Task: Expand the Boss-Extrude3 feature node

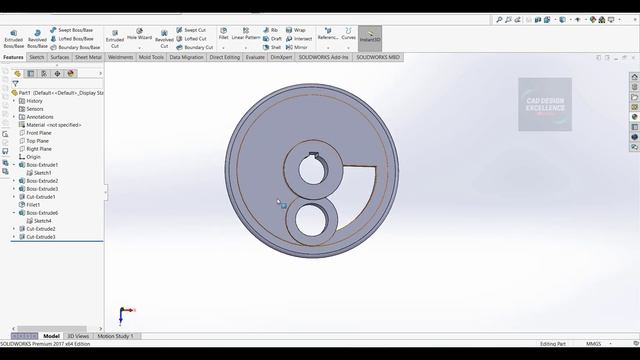Action: (x=14, y=189)
